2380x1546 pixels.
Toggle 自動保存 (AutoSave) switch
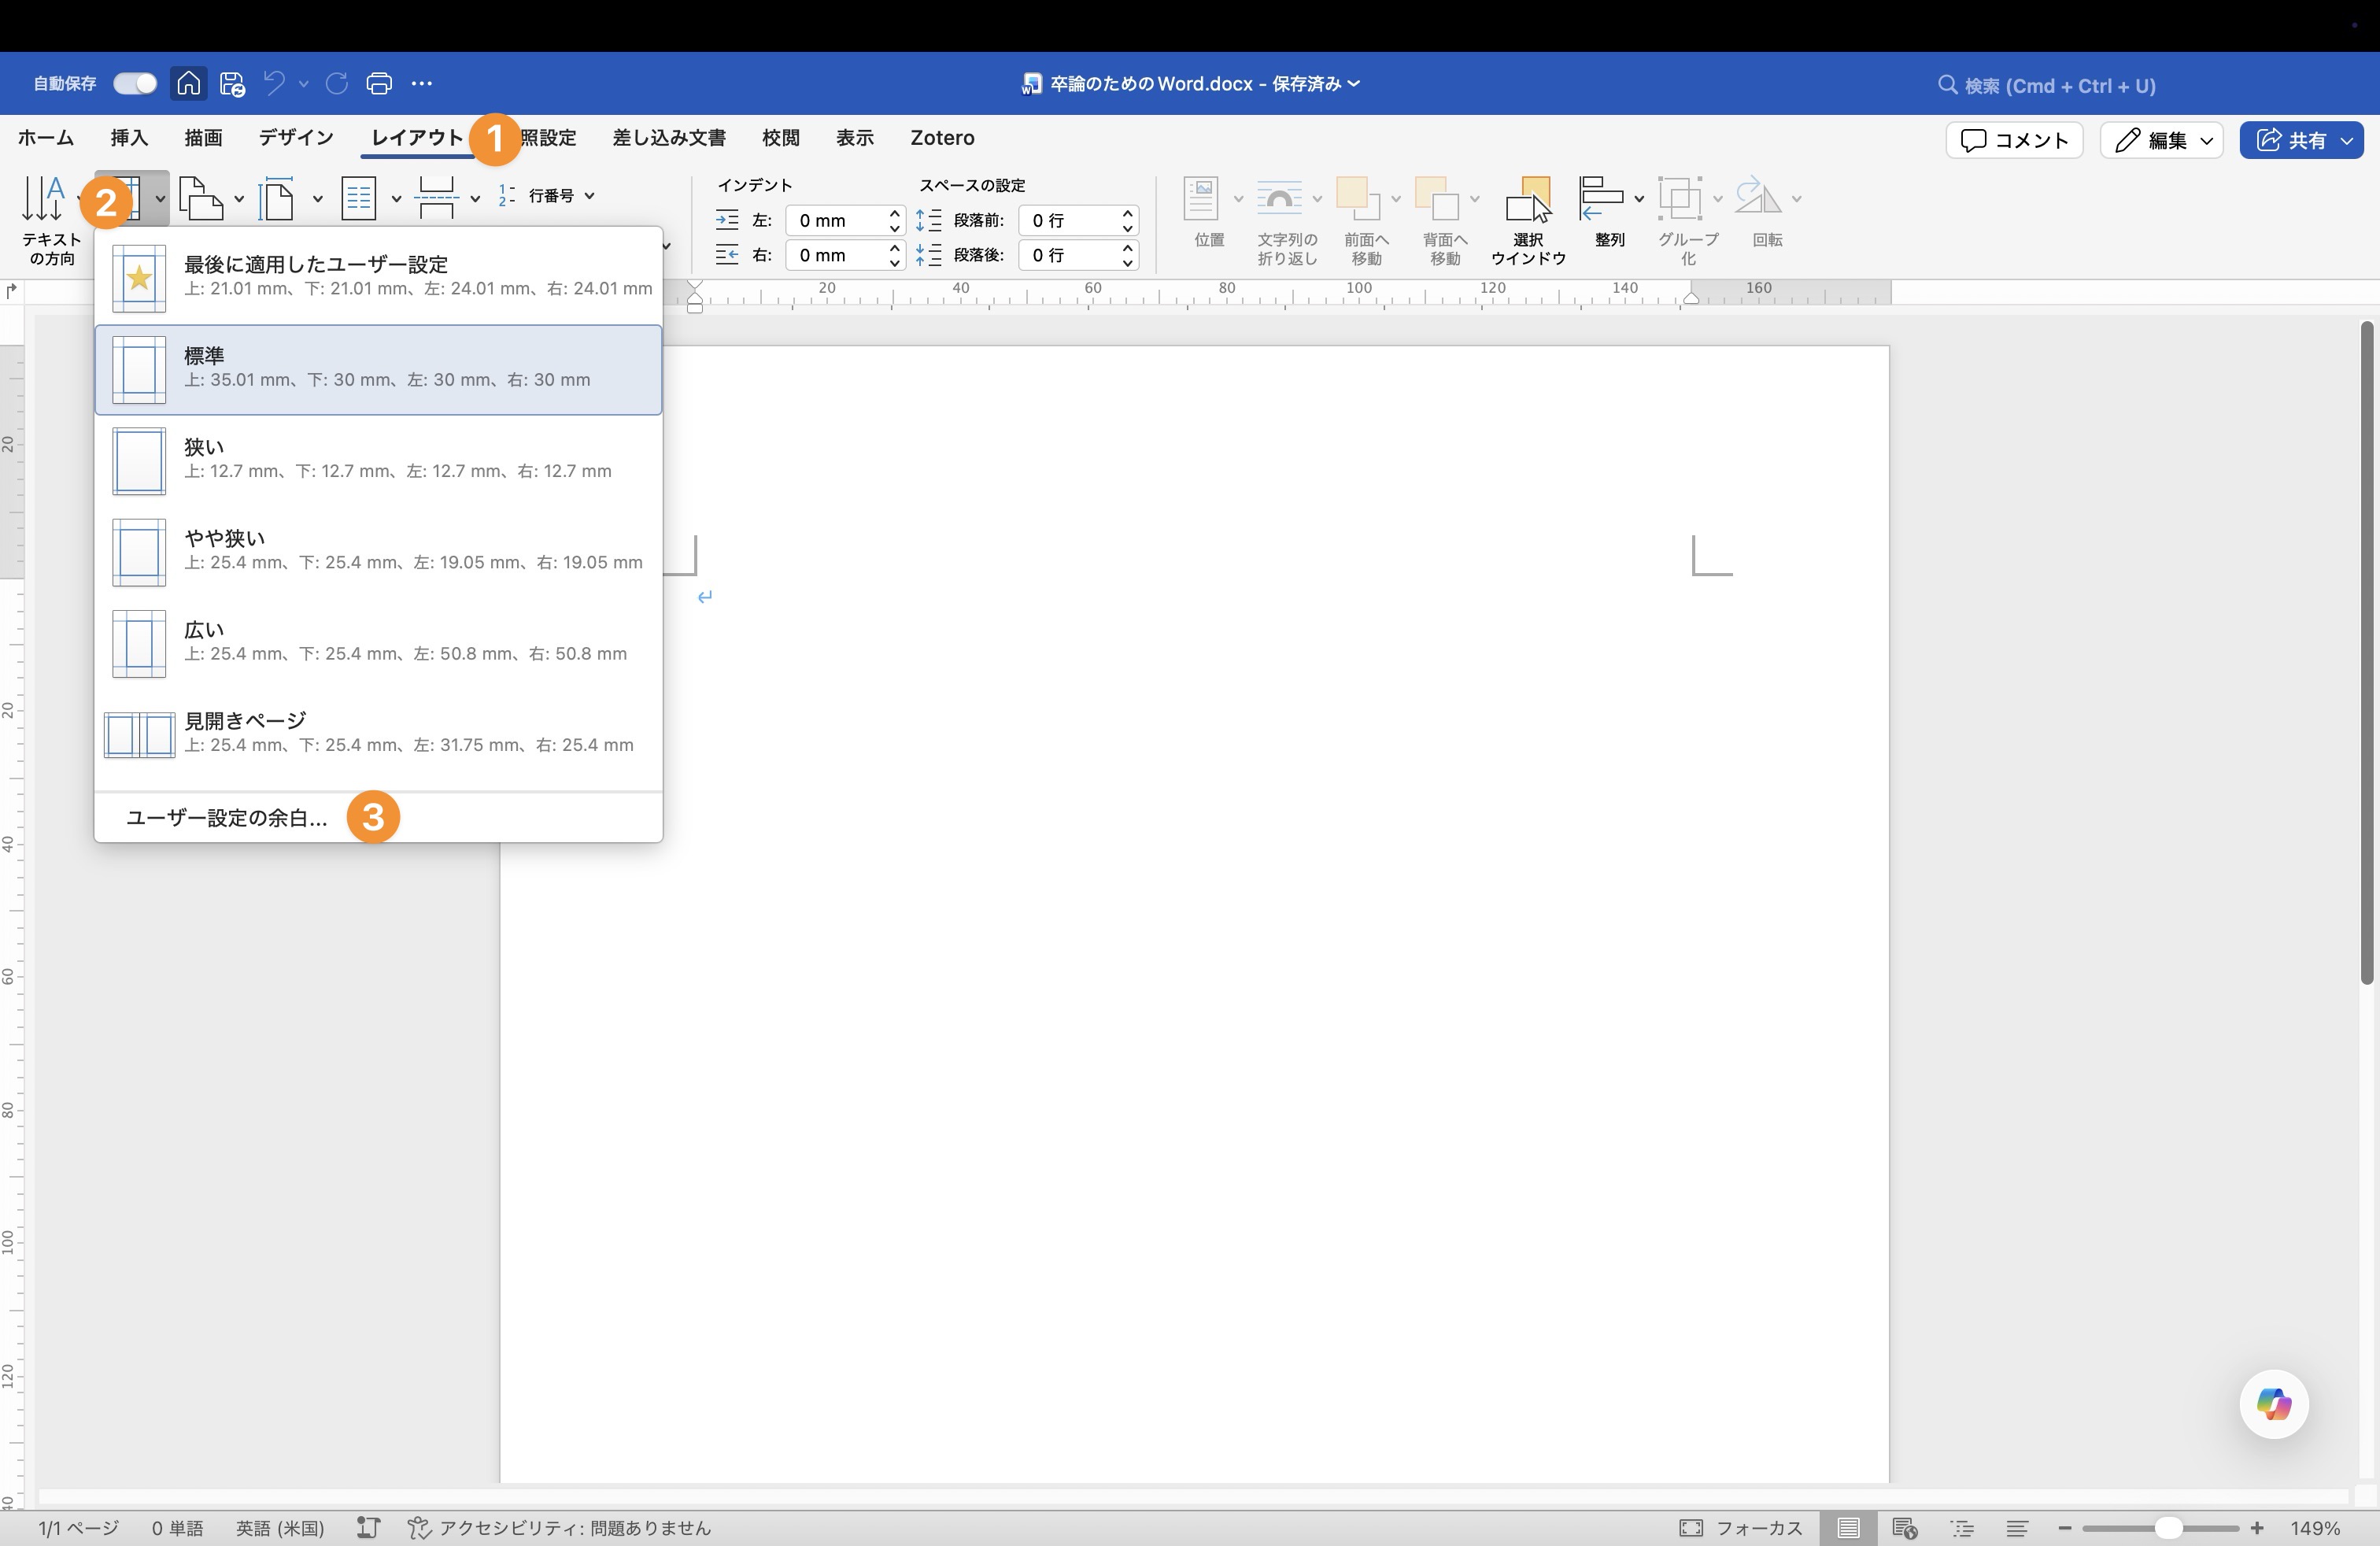coord(134,83)
